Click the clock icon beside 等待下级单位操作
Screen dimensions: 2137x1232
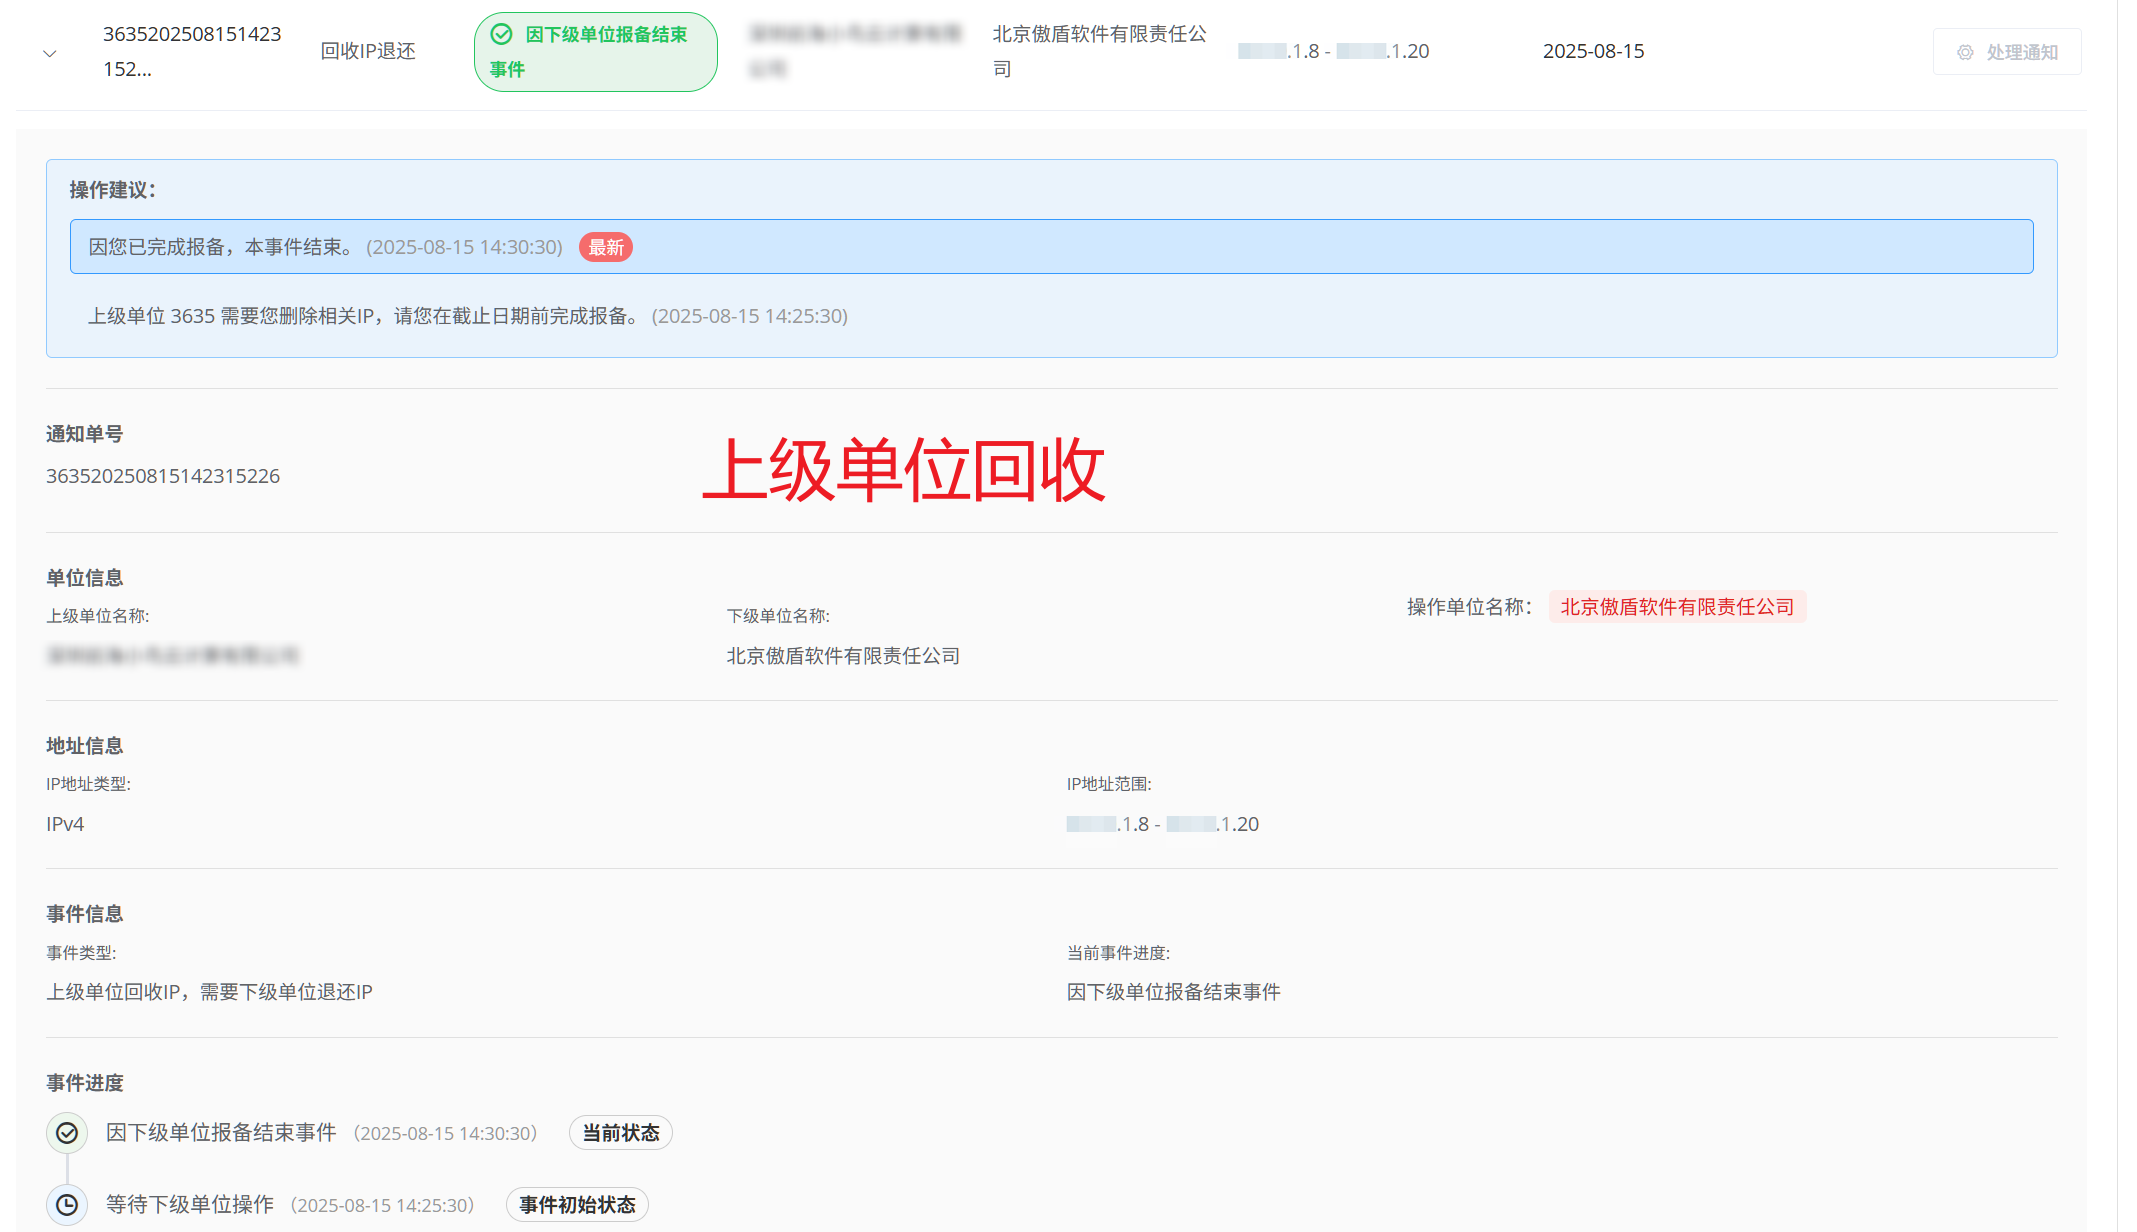(x=67, y=1205)
